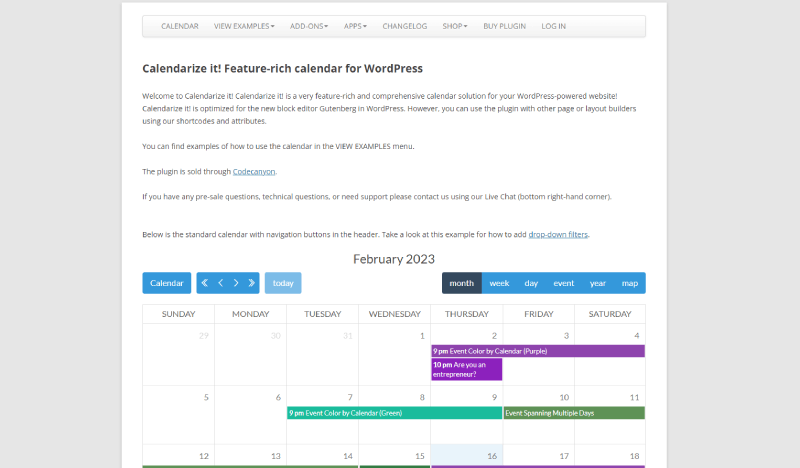
Task: Click the February 2023 title
Action: tap(394, 259)
